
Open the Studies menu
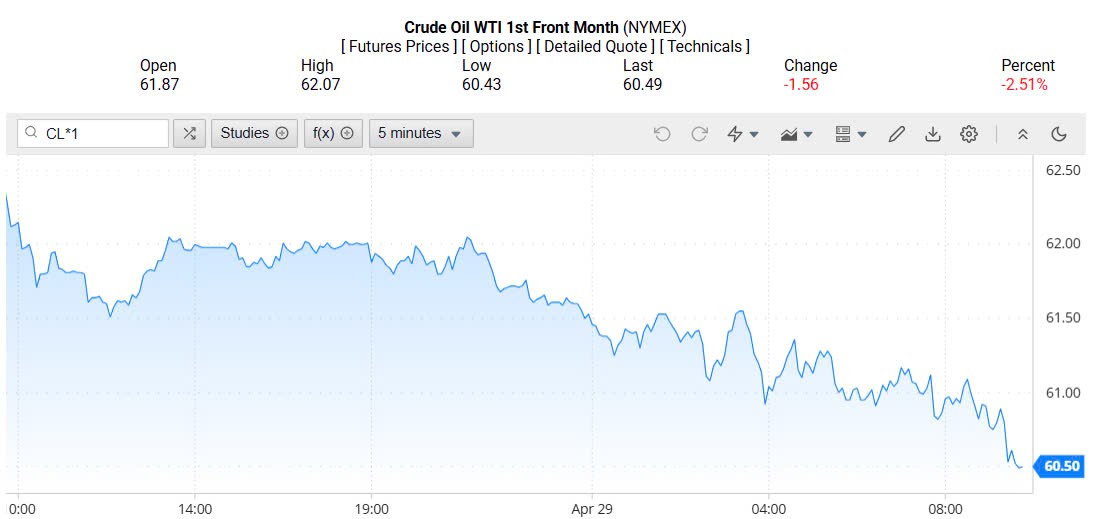point(254,133)
